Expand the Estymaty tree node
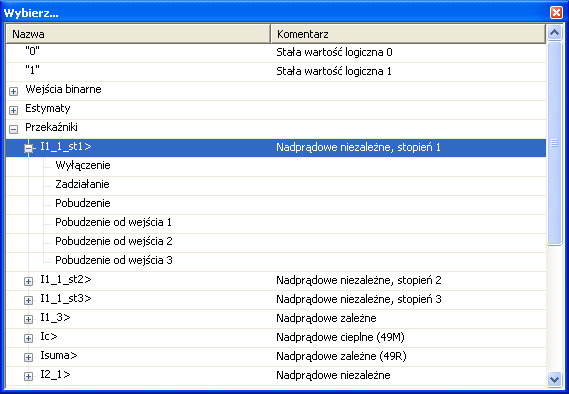Viewport: 569px width, 394px height. point(13,110)
